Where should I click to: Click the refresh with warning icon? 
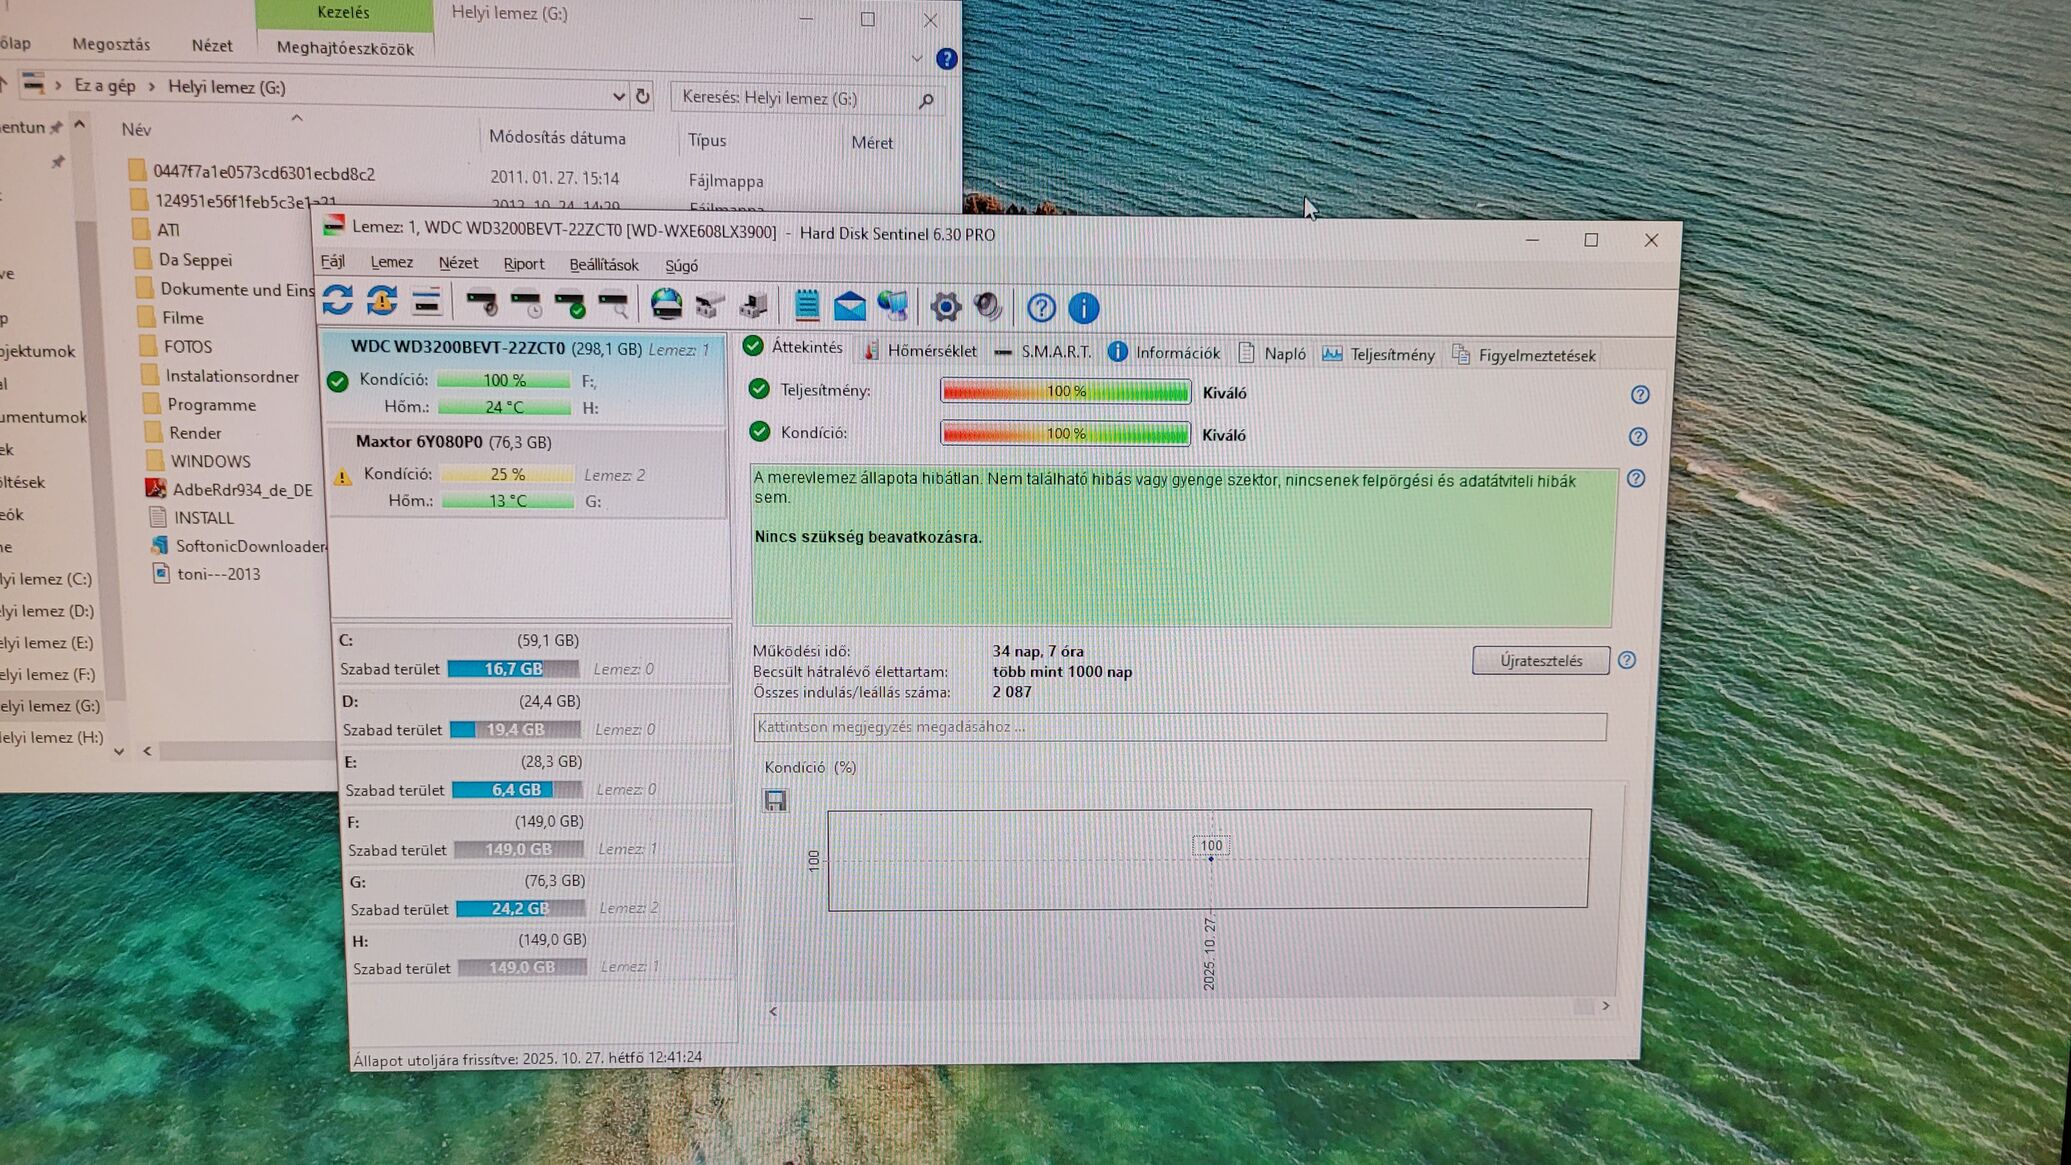382,302
